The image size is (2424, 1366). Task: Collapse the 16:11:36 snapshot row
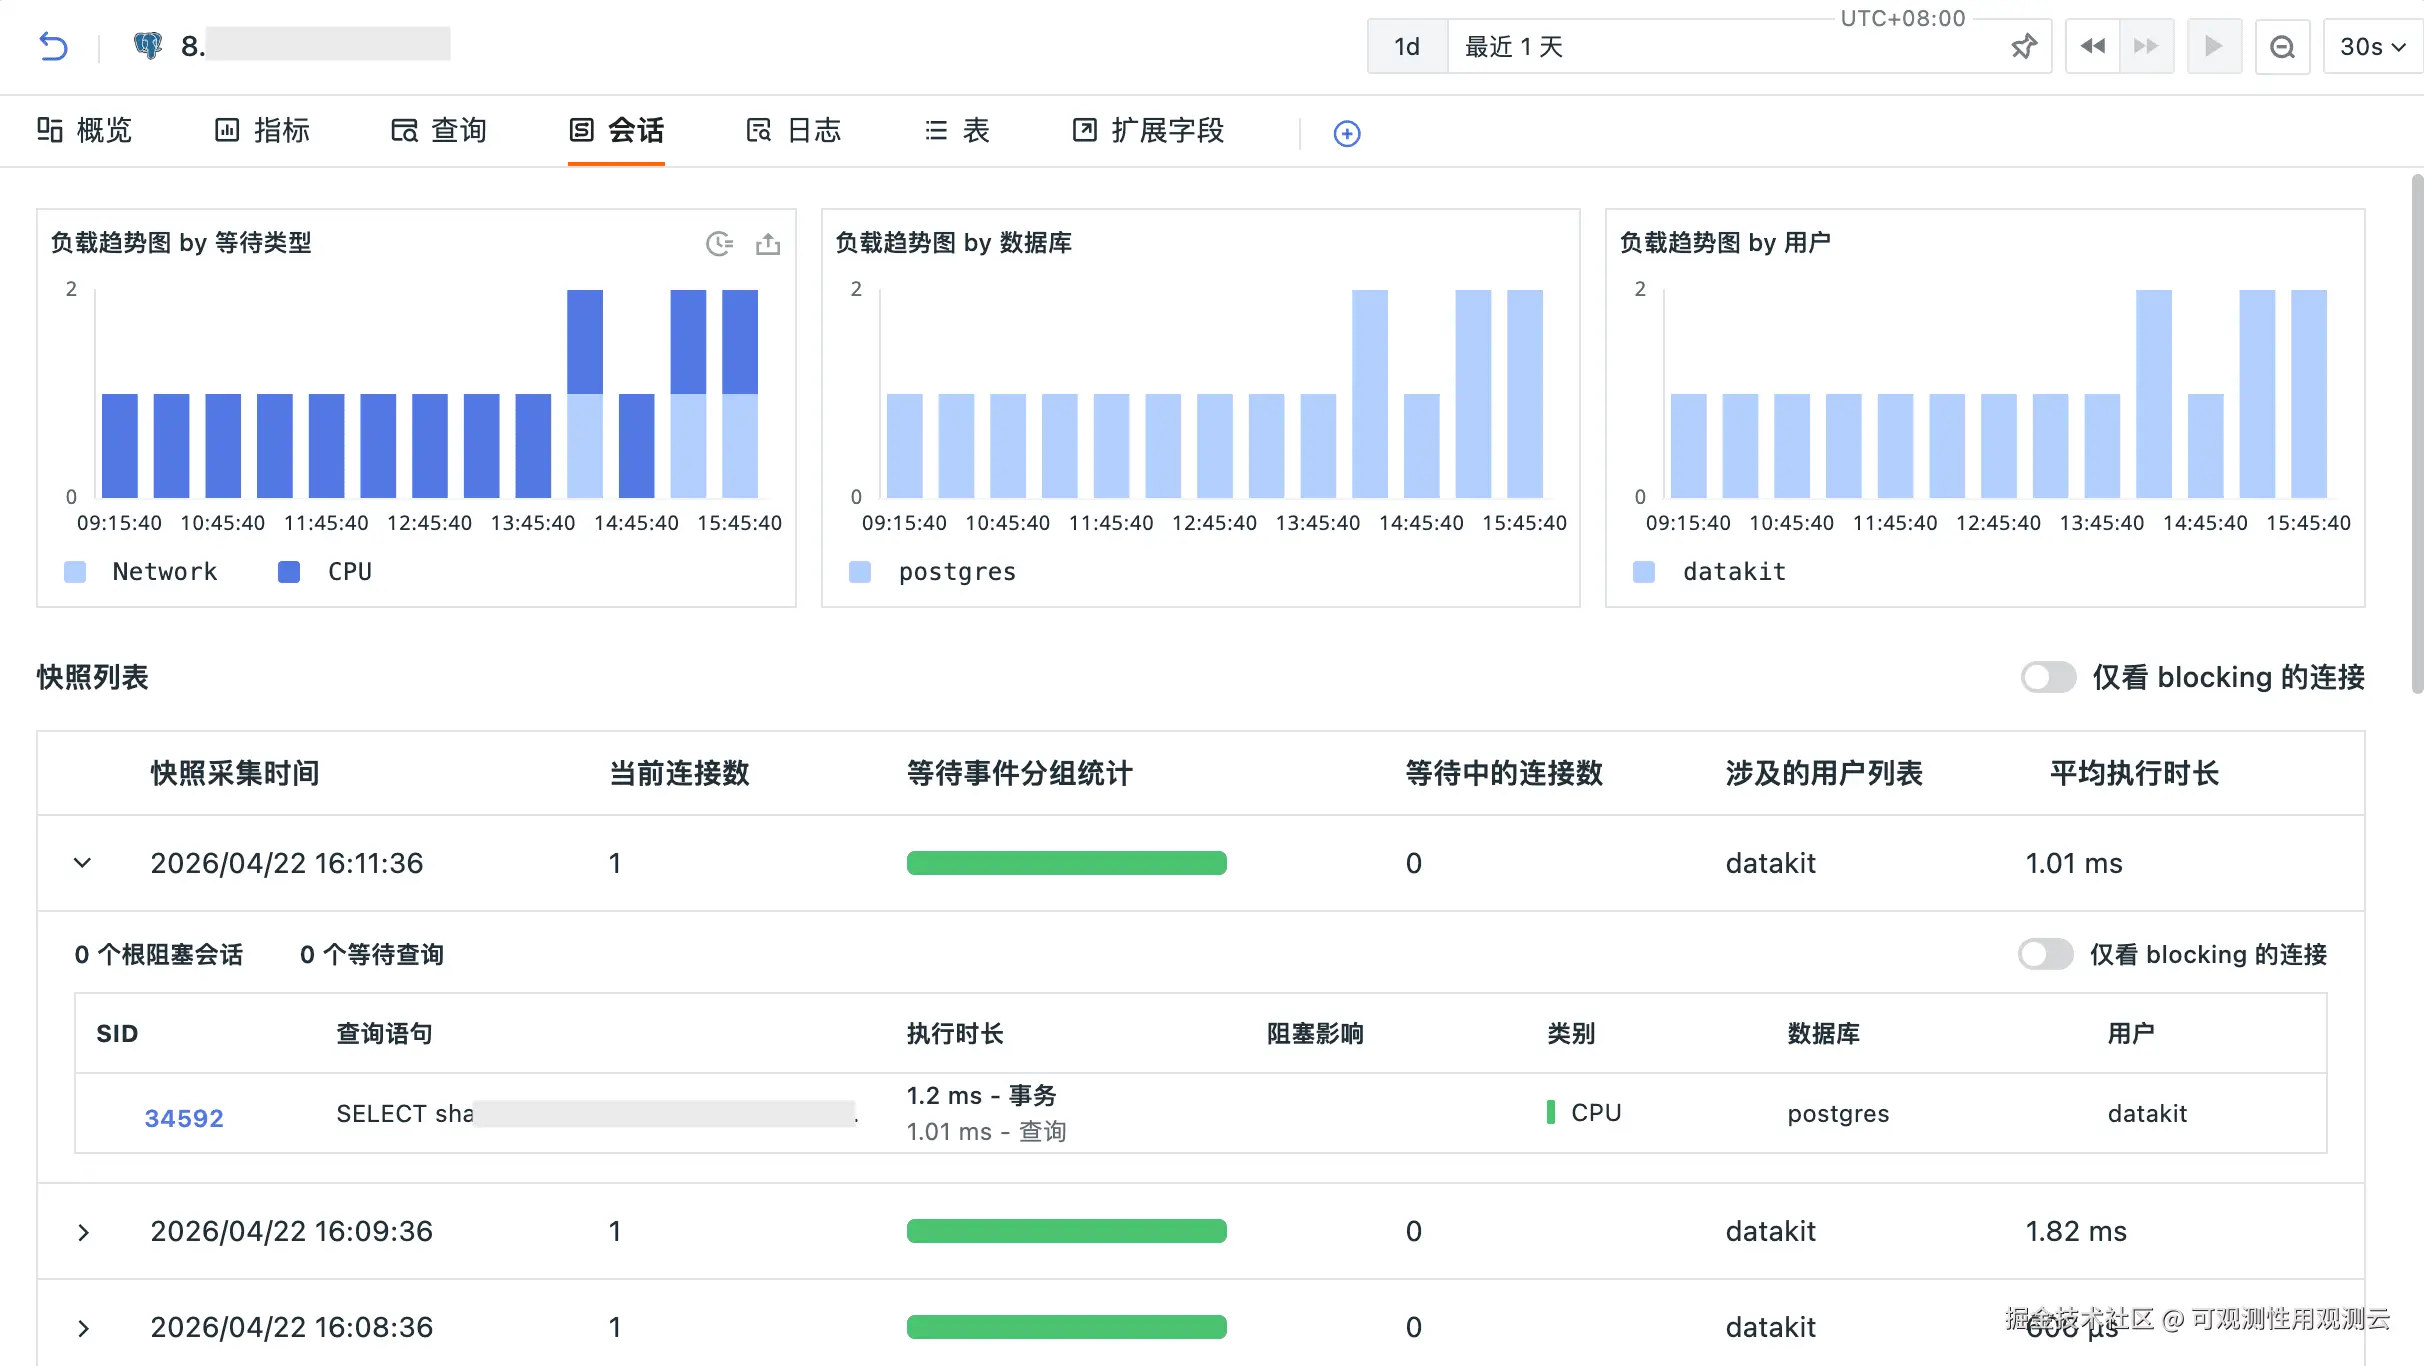[x=83, y=863]
